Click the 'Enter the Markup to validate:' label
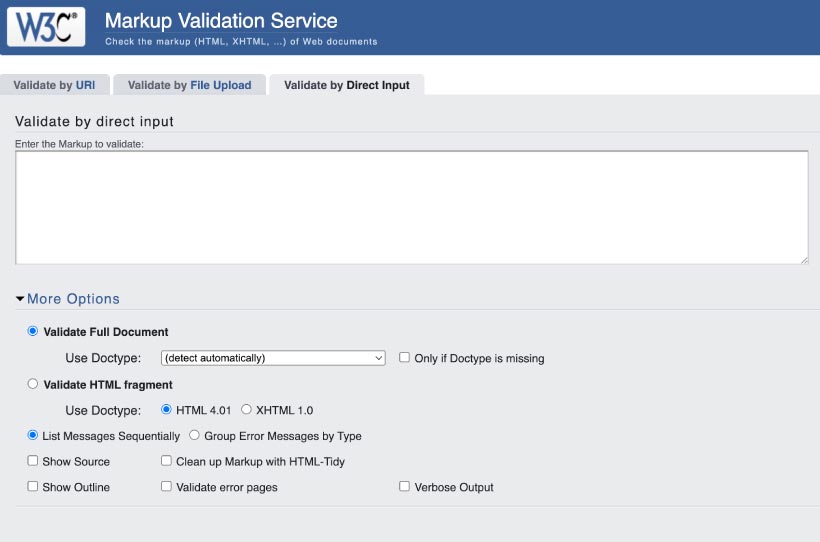 79,144
